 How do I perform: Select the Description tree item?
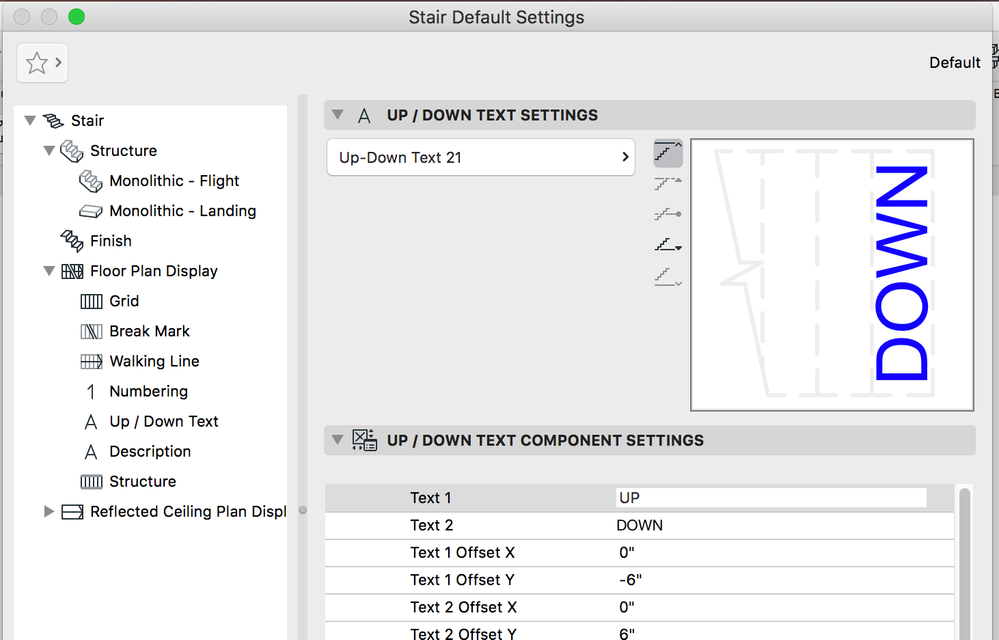(x=150, y=451)
